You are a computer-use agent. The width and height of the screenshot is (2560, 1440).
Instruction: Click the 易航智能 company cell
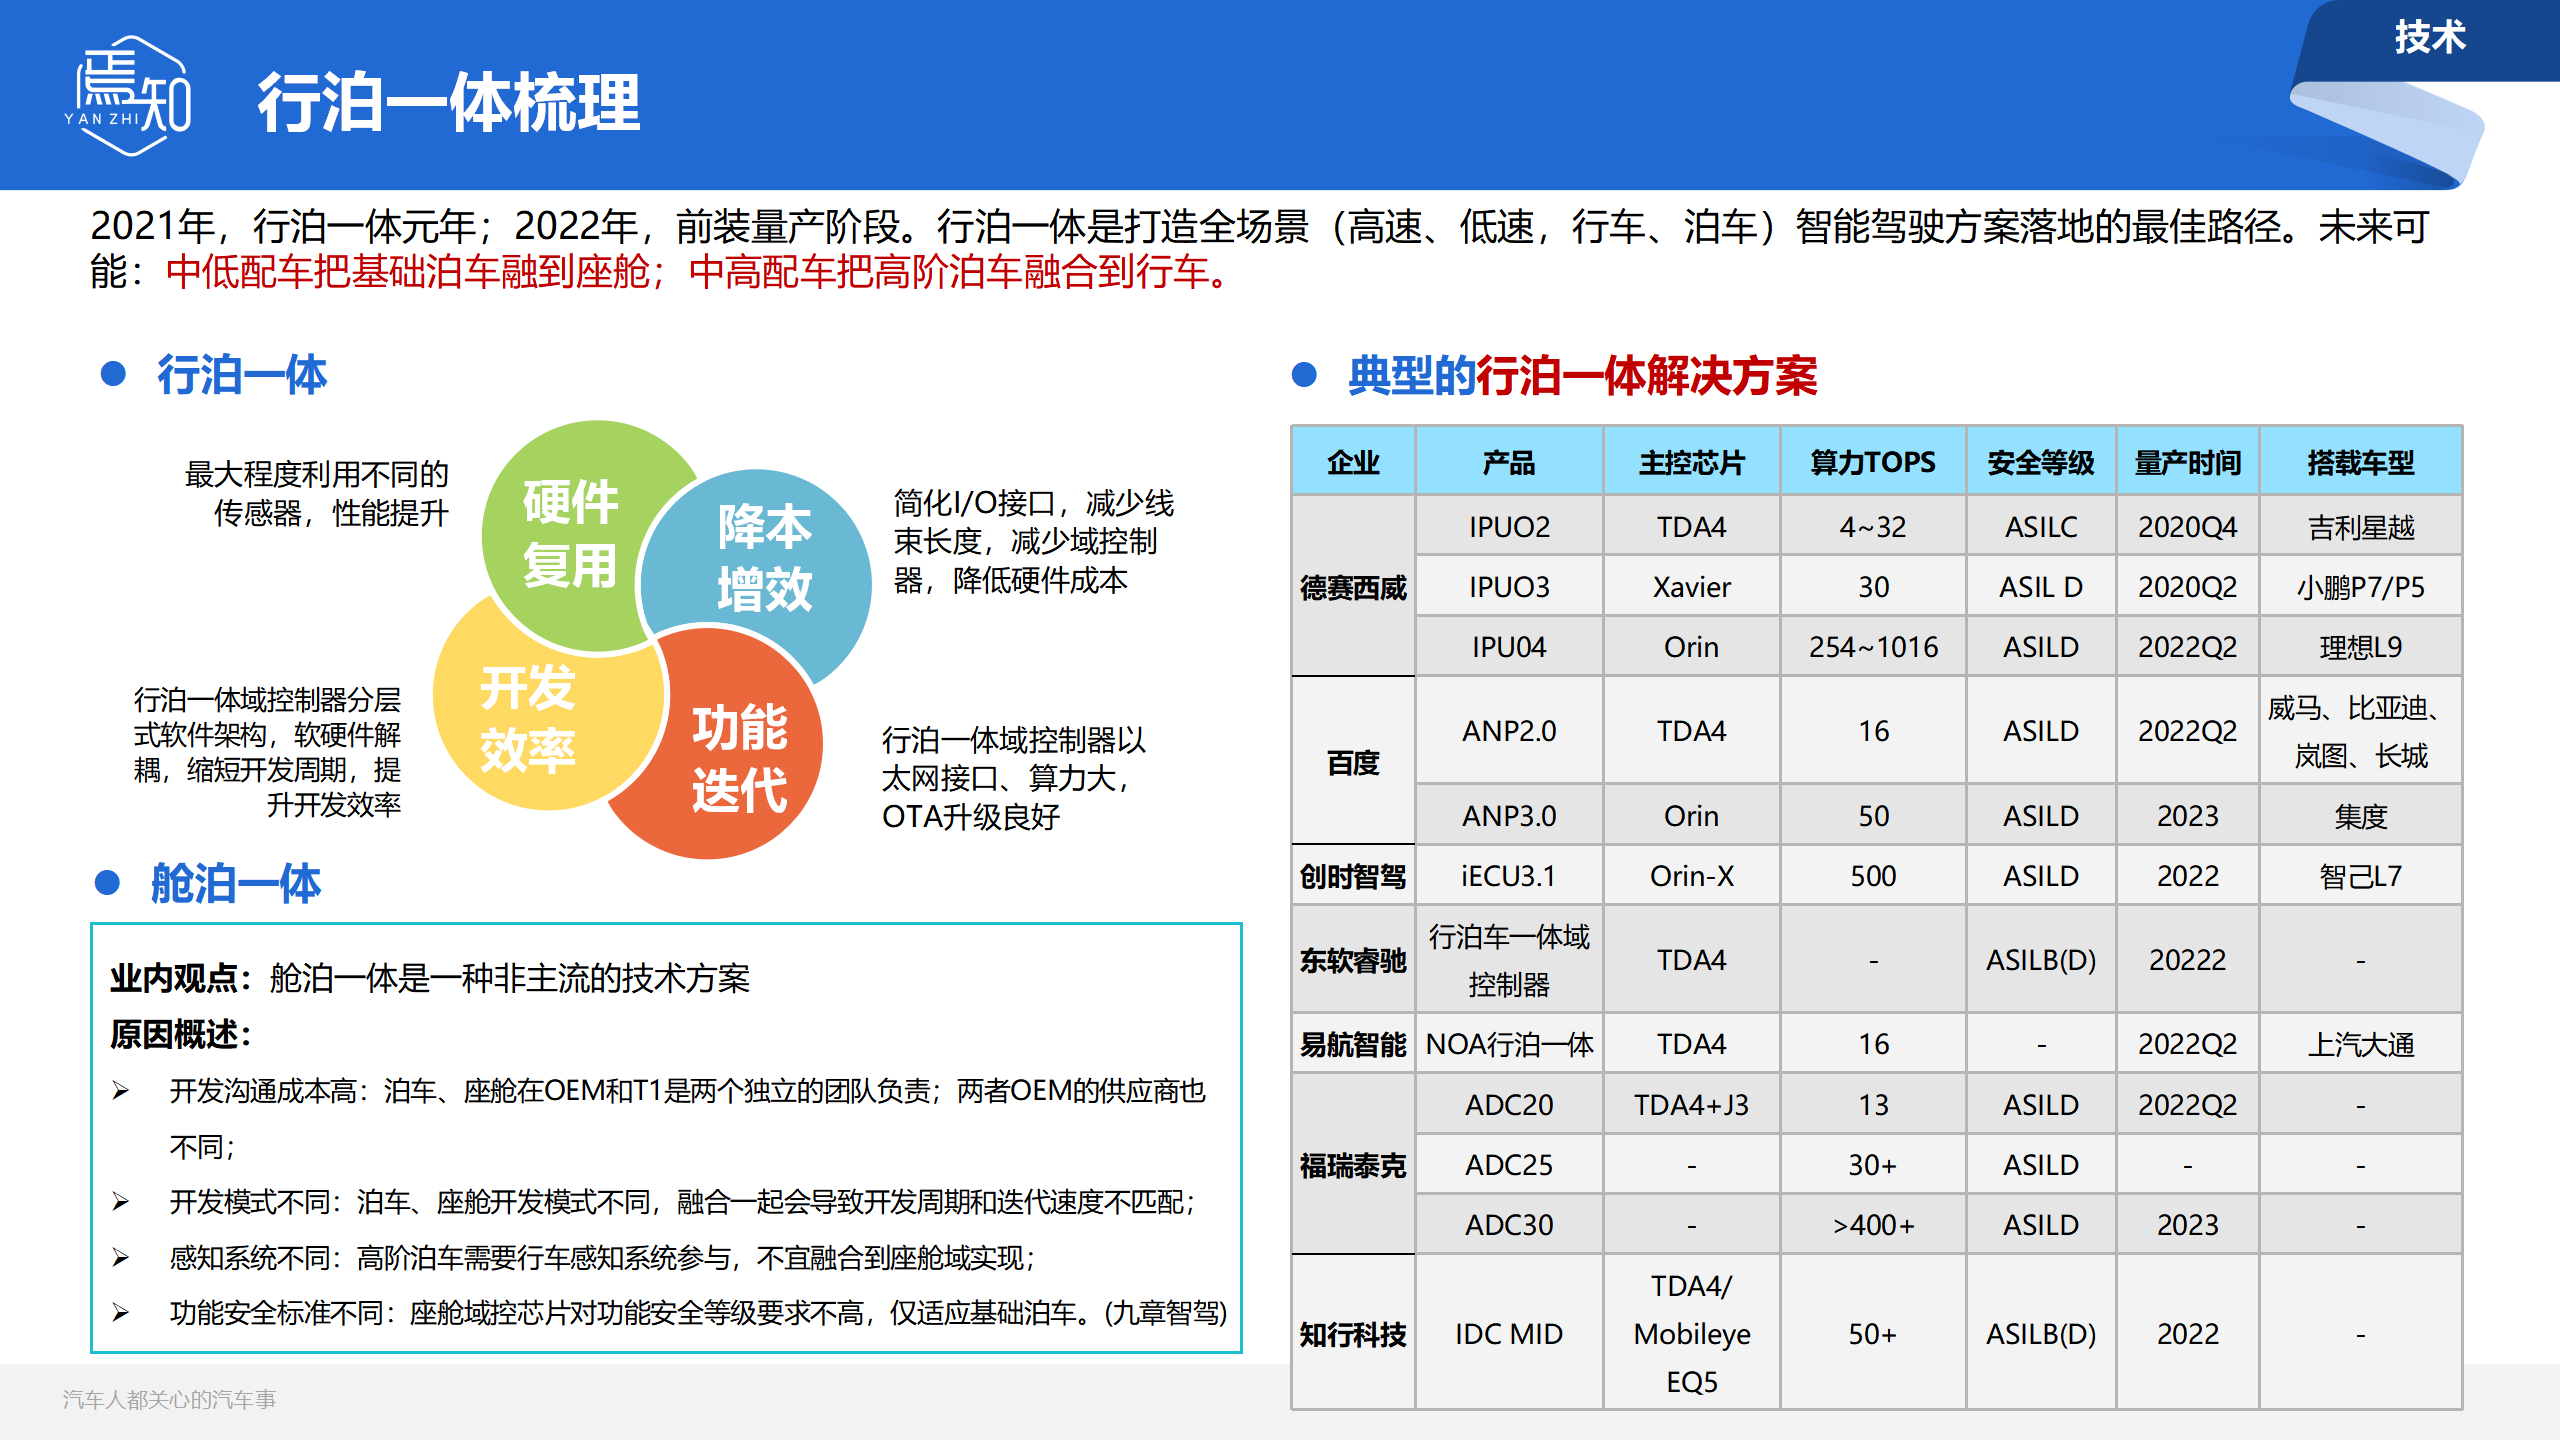[1353, 1044]
